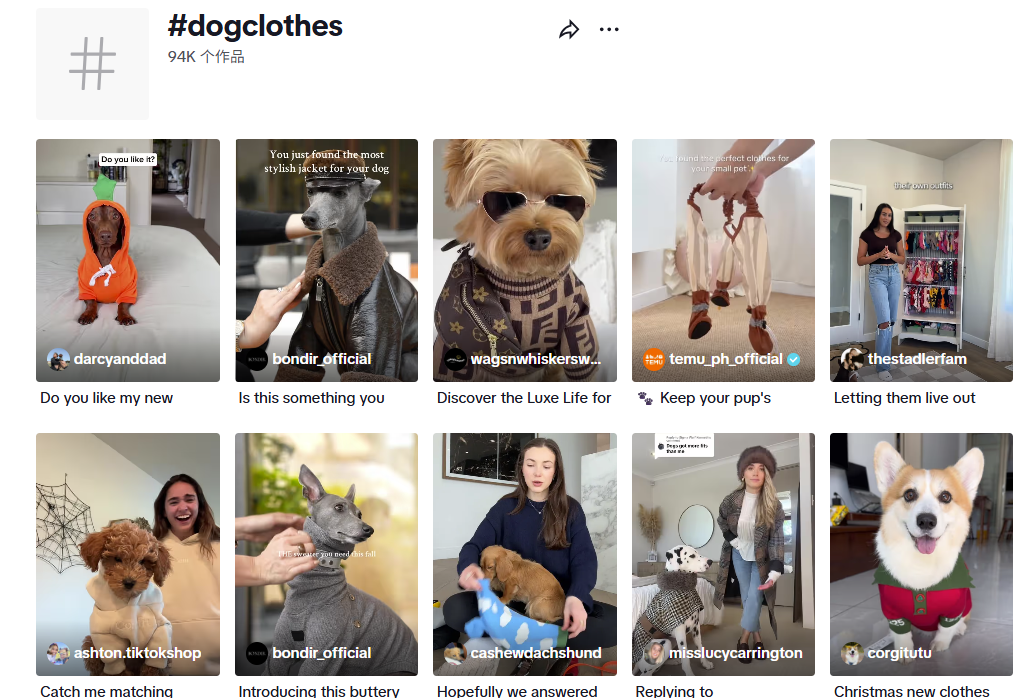Open the three-dot more options menu

point(609,30)
